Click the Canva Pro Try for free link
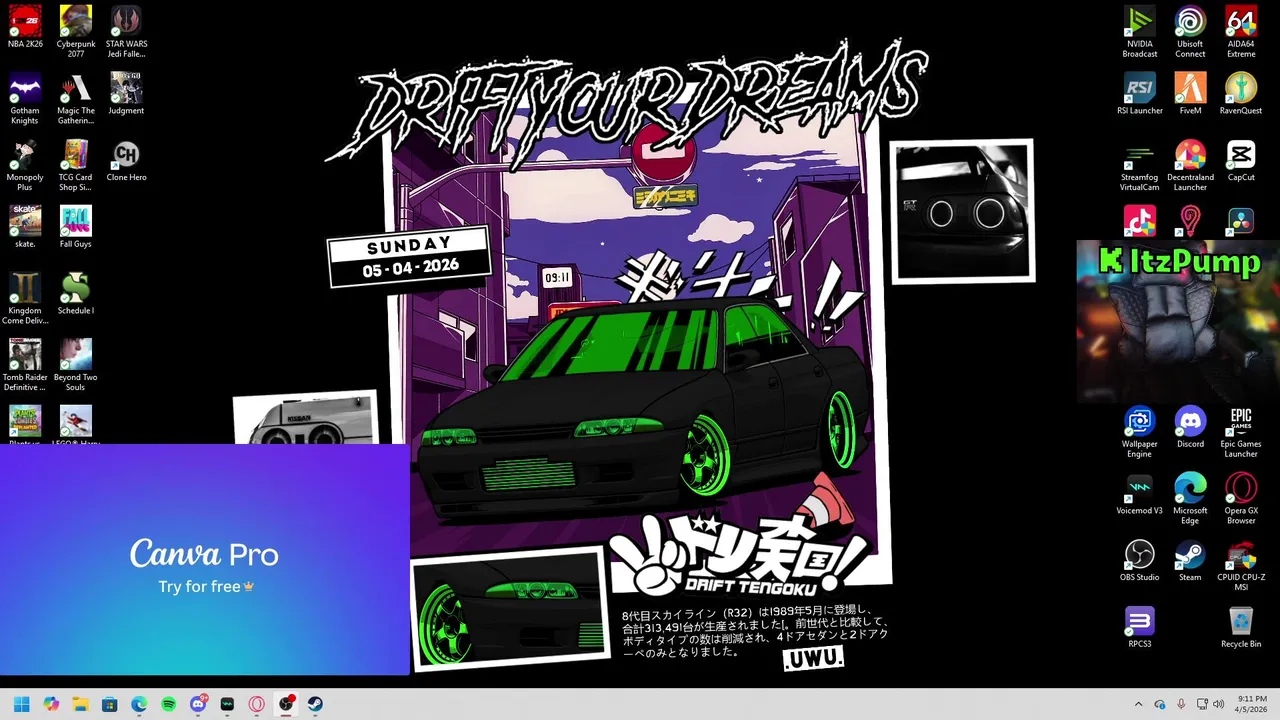The image size is (1280, 720). click(x=206, y=586)
